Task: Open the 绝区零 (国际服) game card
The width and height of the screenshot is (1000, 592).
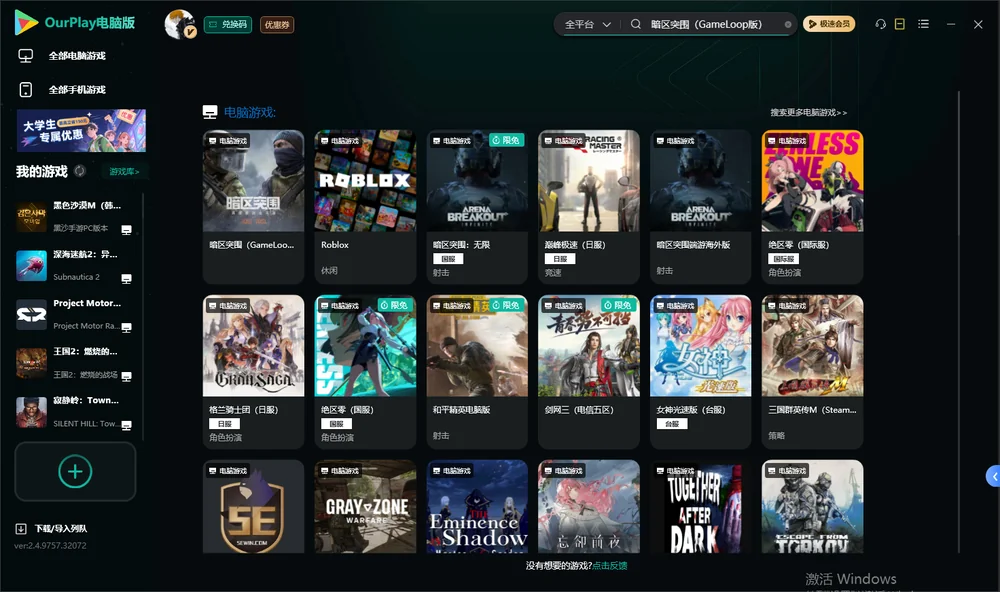Action: [x=812, y=206]
